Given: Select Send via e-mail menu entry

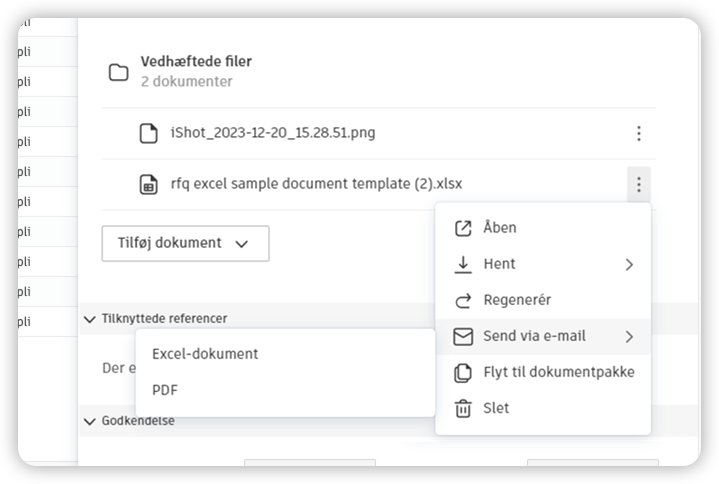Looking at the screenshot, I should point(534,336).
